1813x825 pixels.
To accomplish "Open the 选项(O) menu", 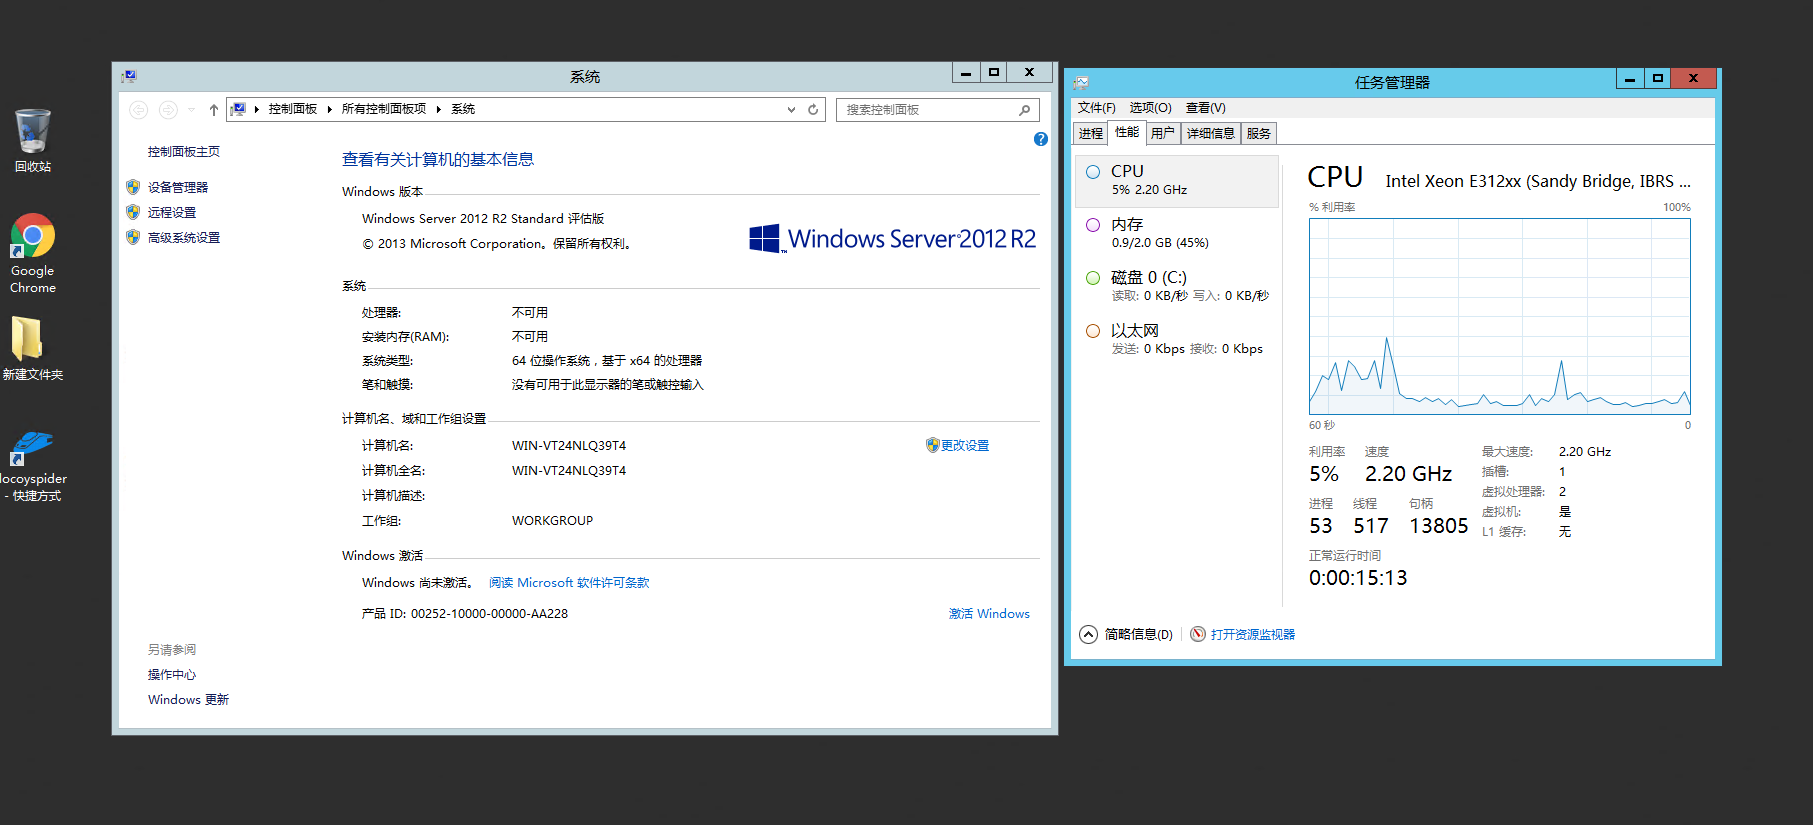I will point(1150,107).
